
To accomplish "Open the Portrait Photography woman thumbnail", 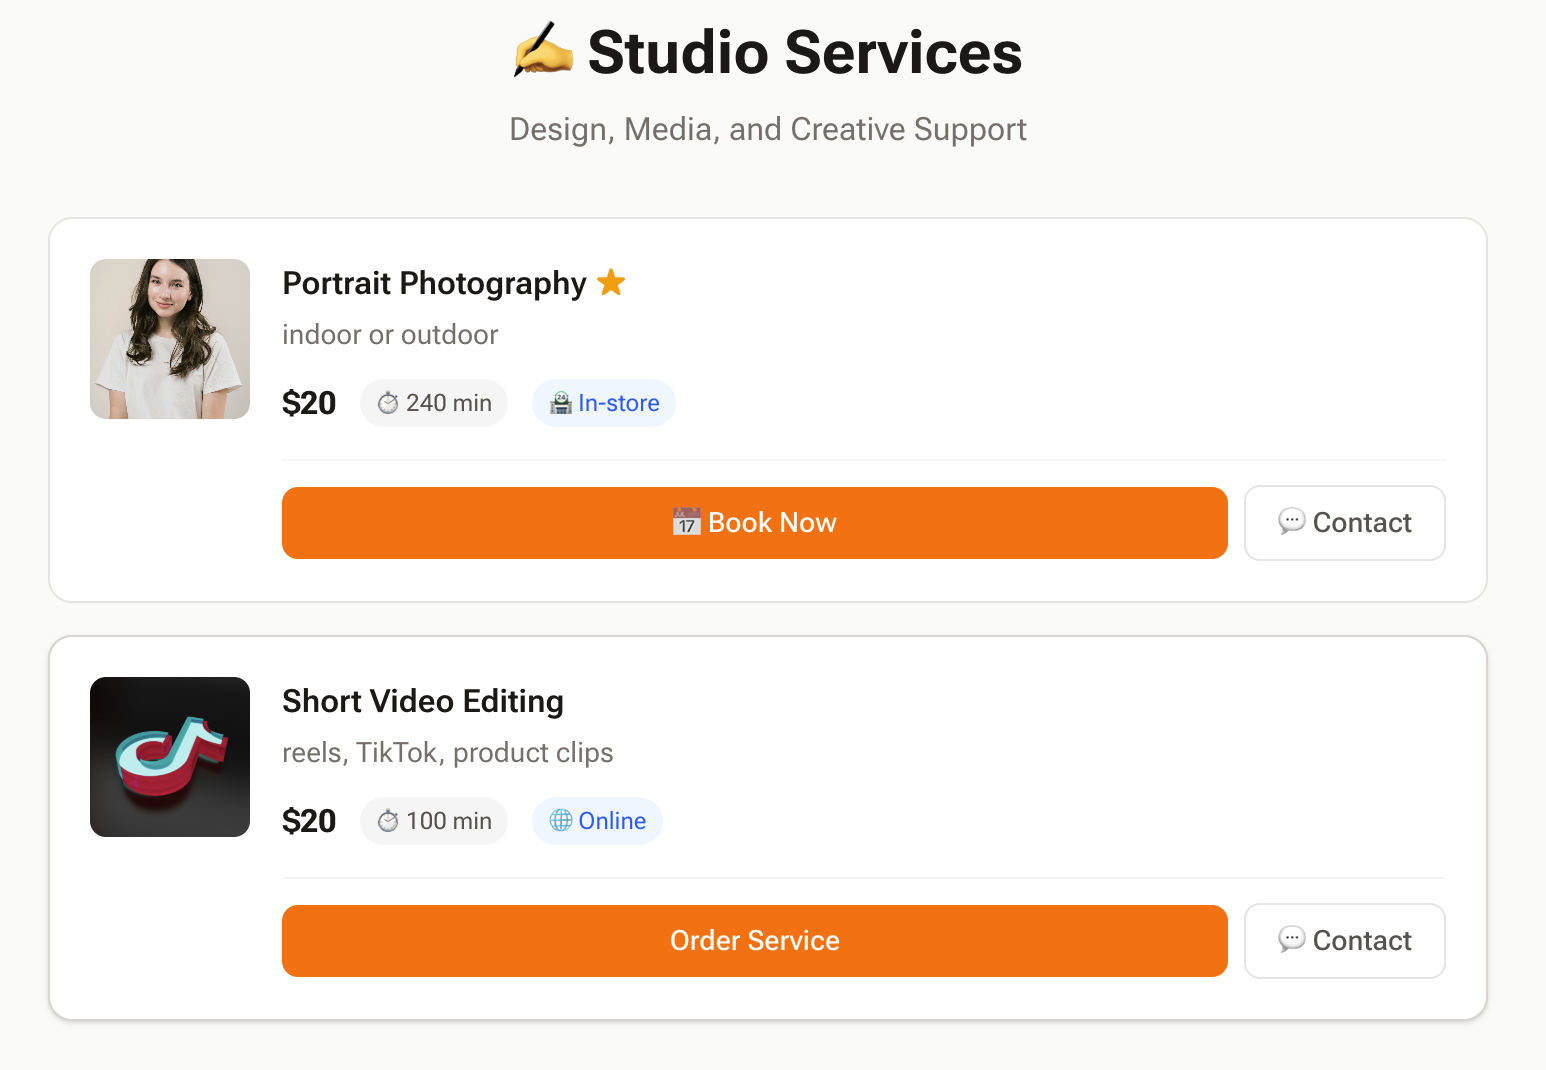I will pos(170,339).
